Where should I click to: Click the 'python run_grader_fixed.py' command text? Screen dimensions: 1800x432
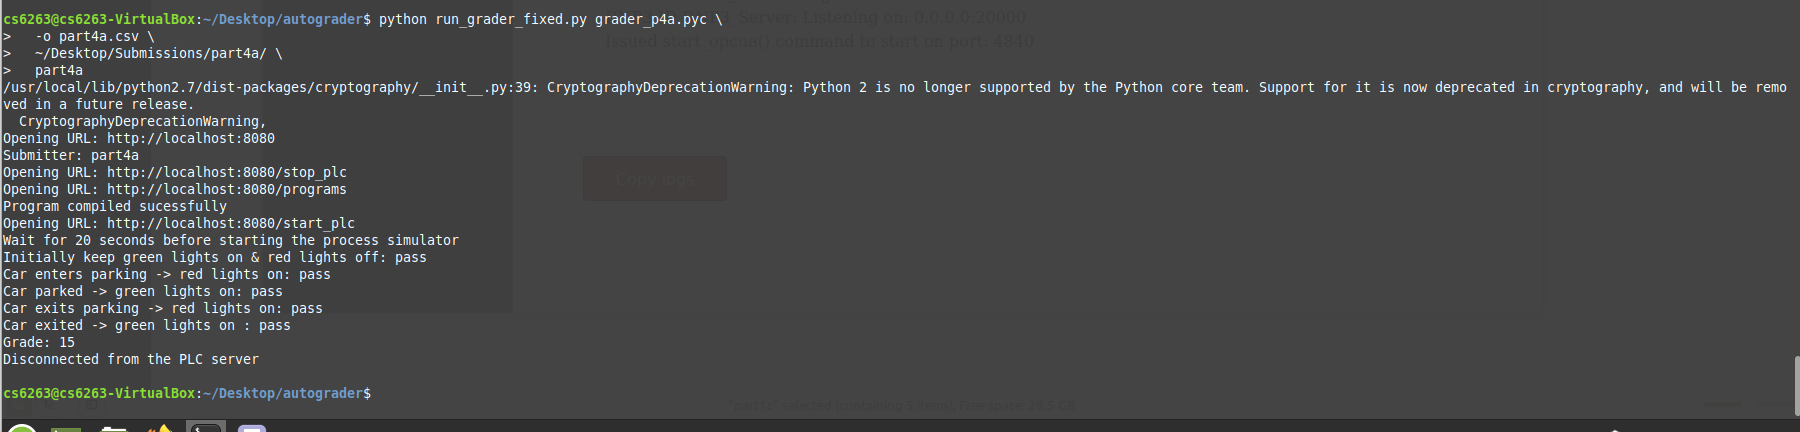point(483,19)
